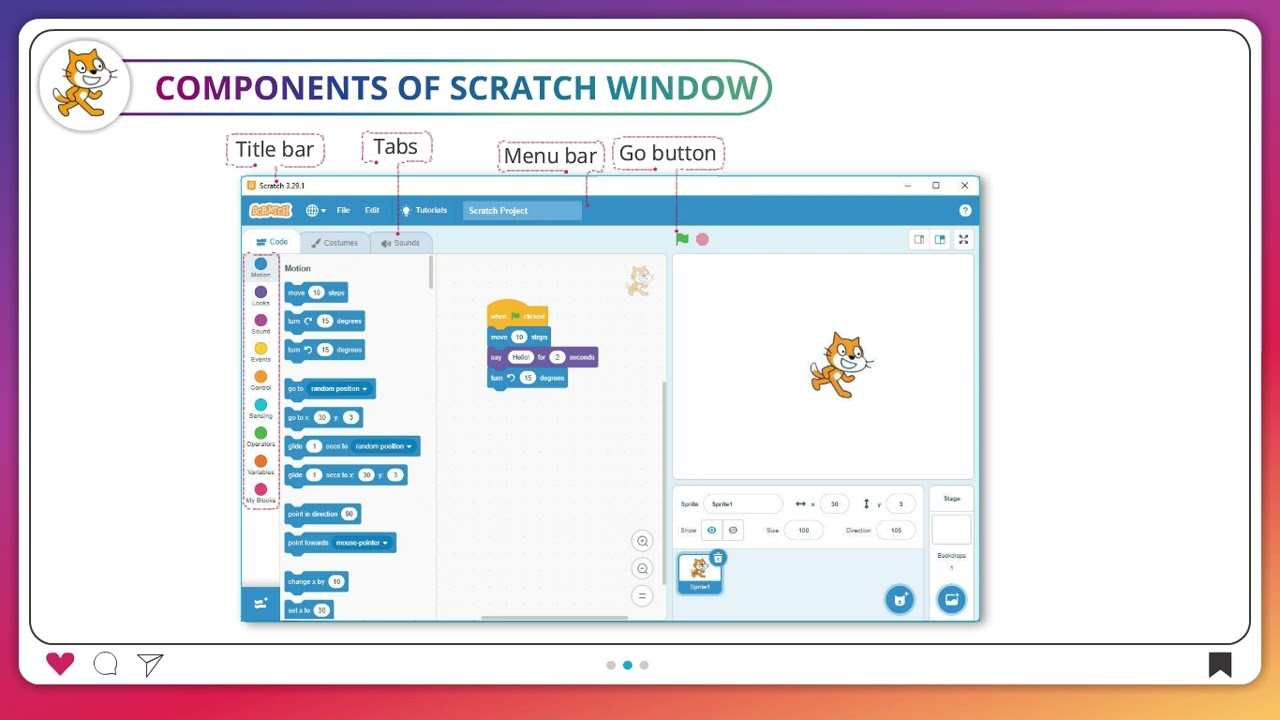Switch to large stage layout

point(940,239)
